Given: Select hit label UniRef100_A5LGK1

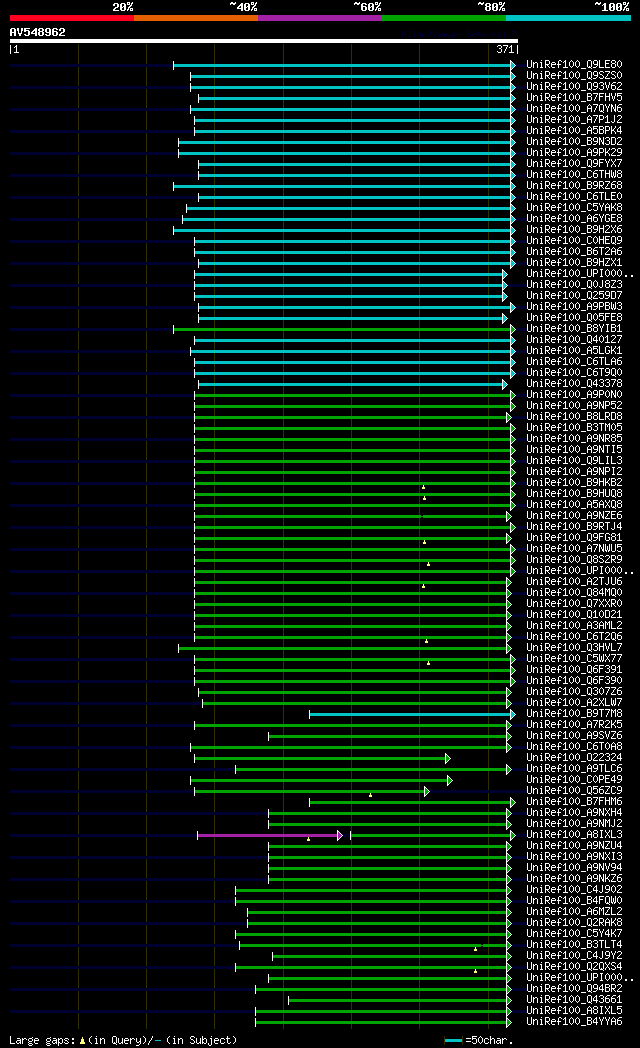Looking at the screenshot, I should [x=574, y=351].
